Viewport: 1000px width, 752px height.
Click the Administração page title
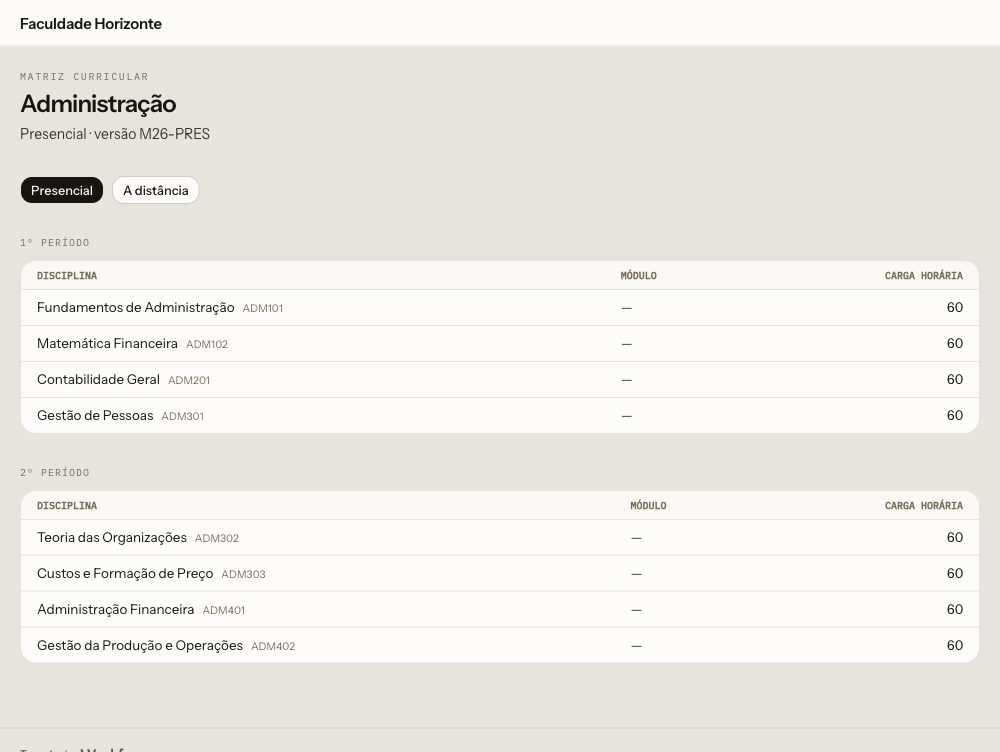point(98,104)
